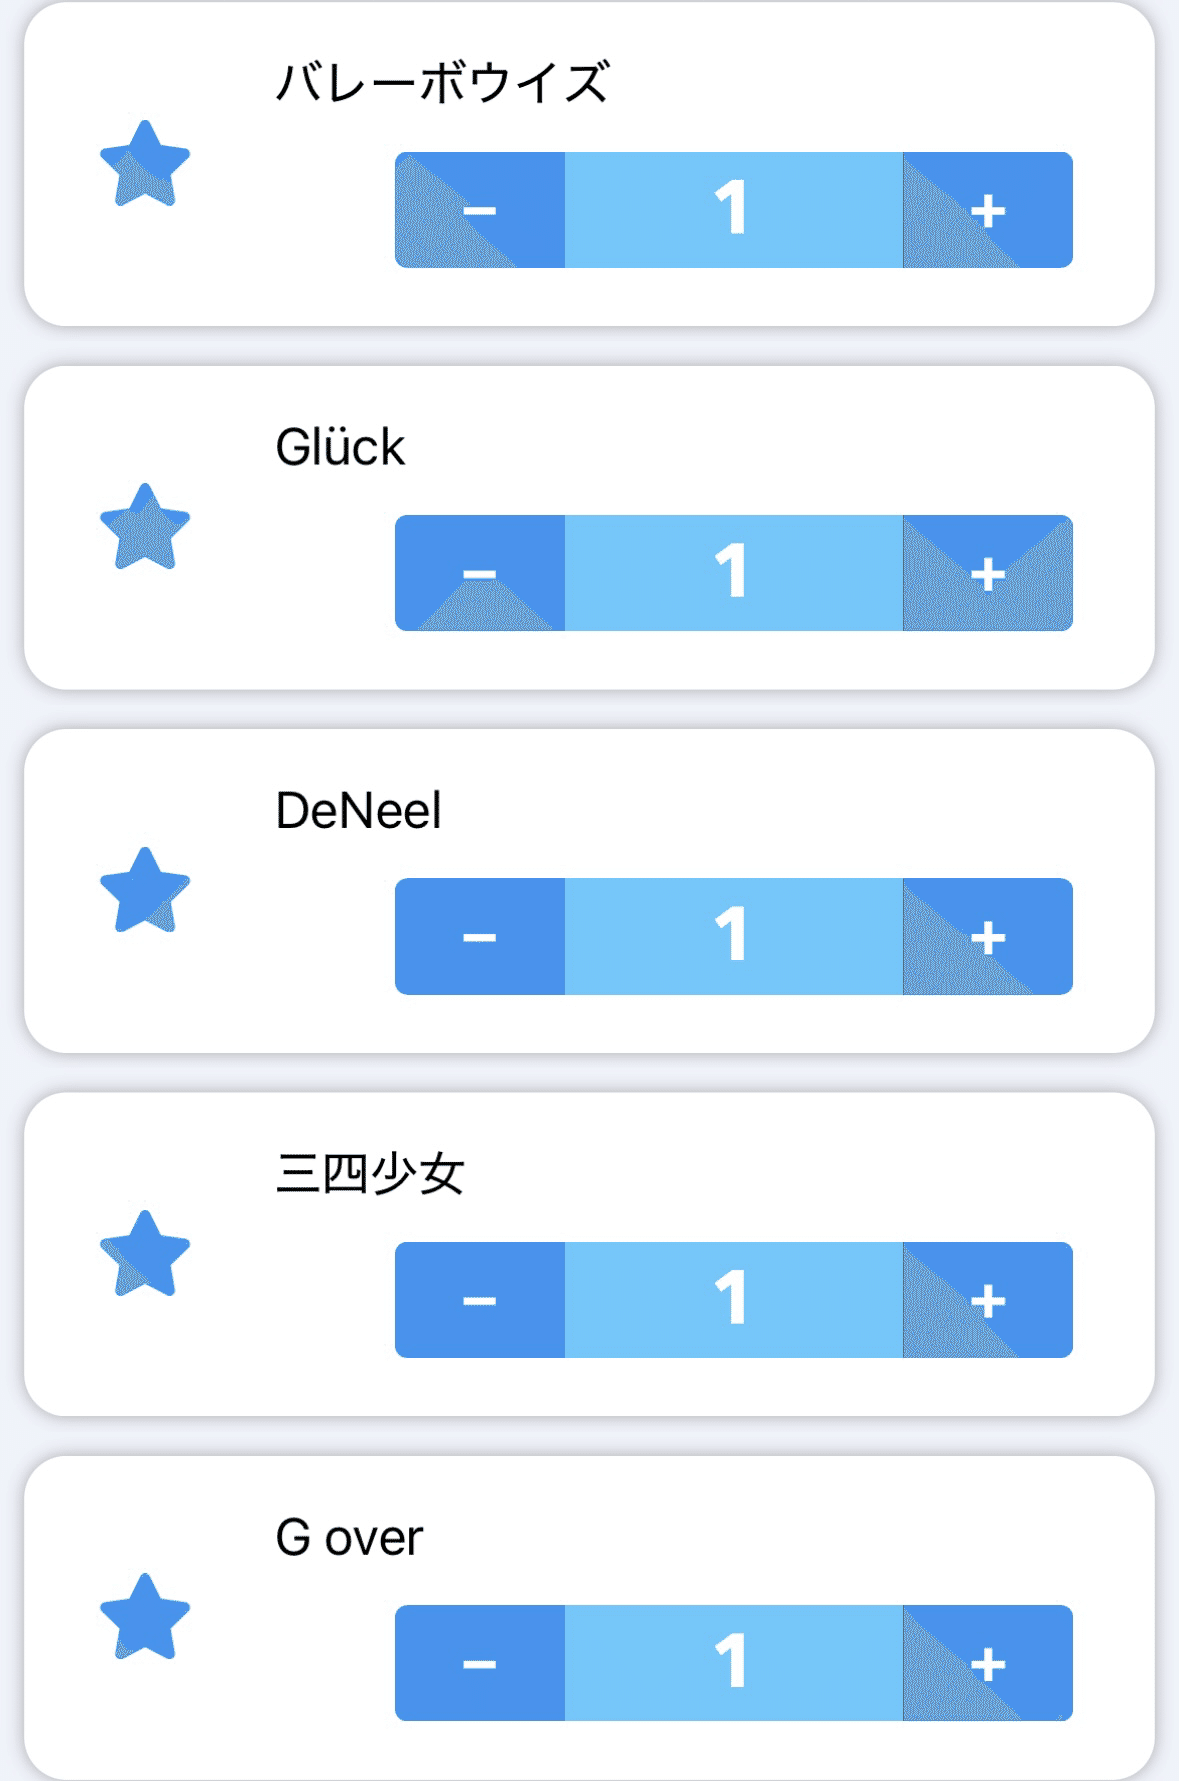Select the バレーボウイズ title text
1179x1781 pixels.
click(x=442, y=83)
